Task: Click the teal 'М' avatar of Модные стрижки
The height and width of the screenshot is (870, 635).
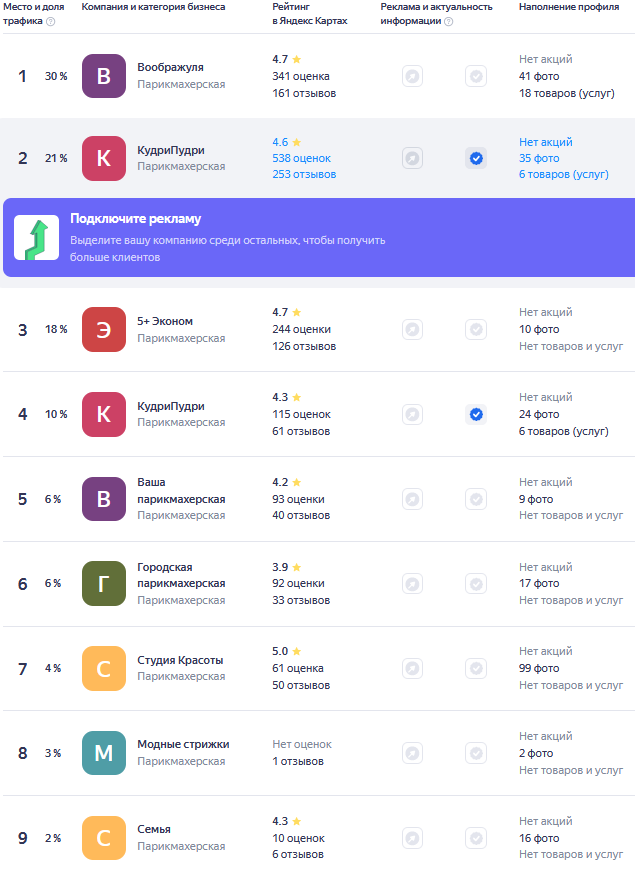Action: pyautogui.click(x=104, y=753)
